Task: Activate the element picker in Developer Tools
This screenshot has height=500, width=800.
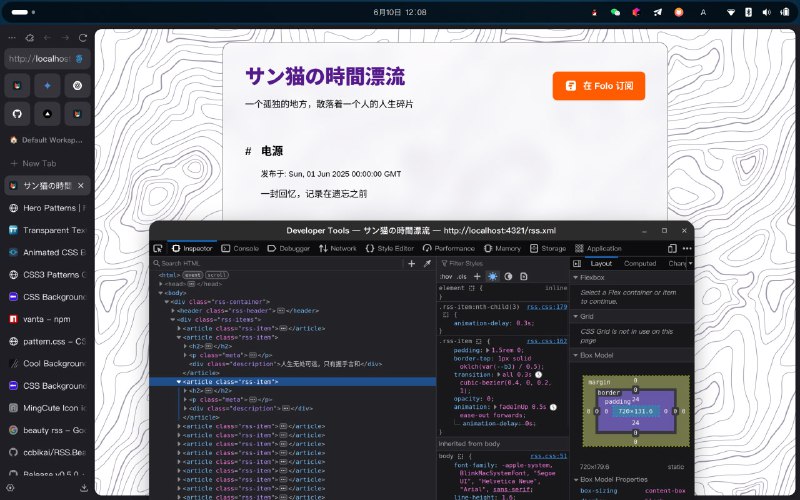Action: point(158,248)
